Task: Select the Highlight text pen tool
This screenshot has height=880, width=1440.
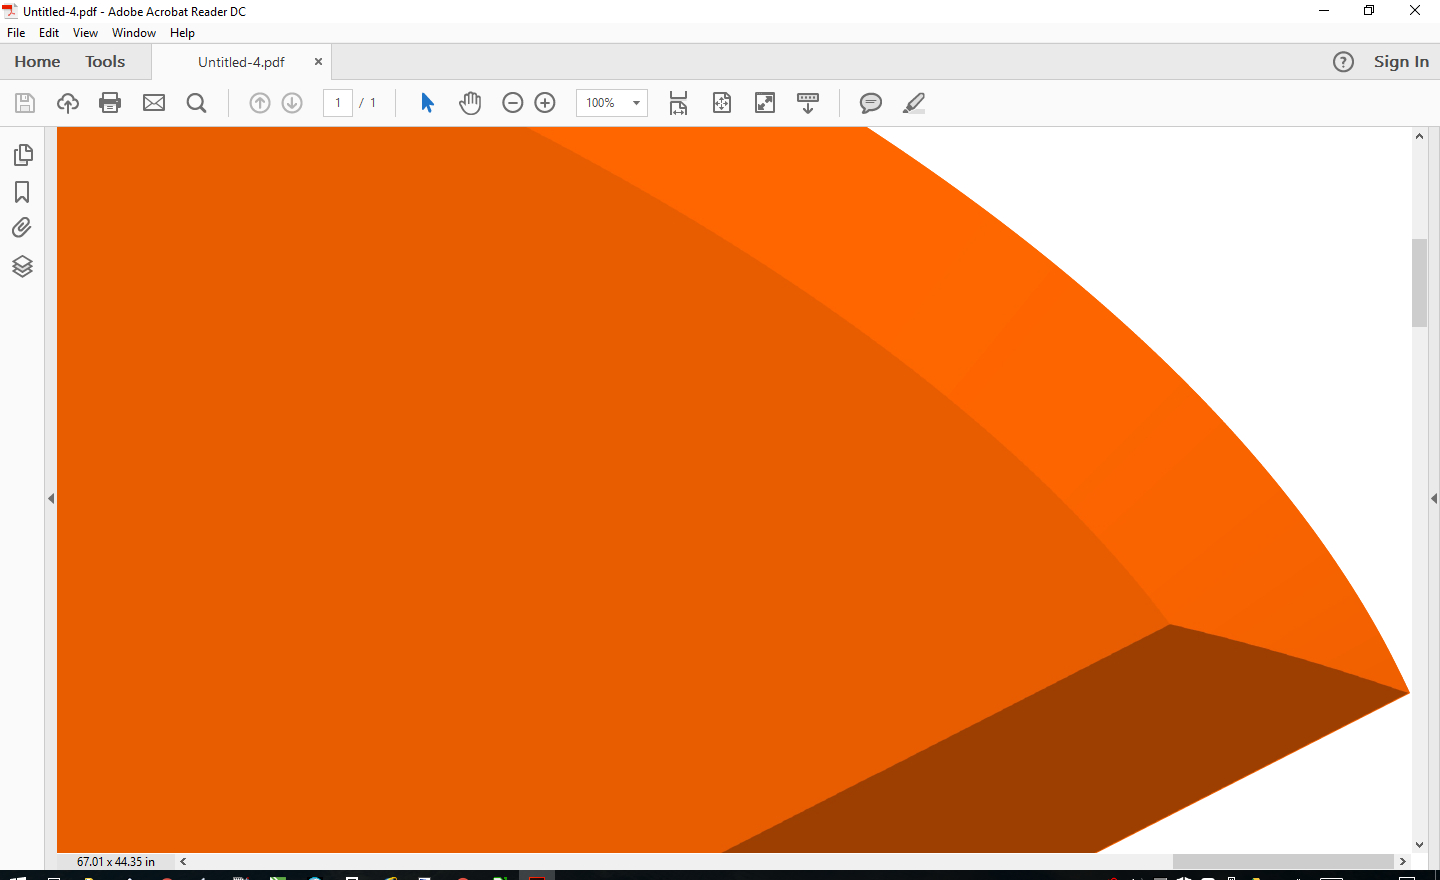Action: tap(914, 103)
